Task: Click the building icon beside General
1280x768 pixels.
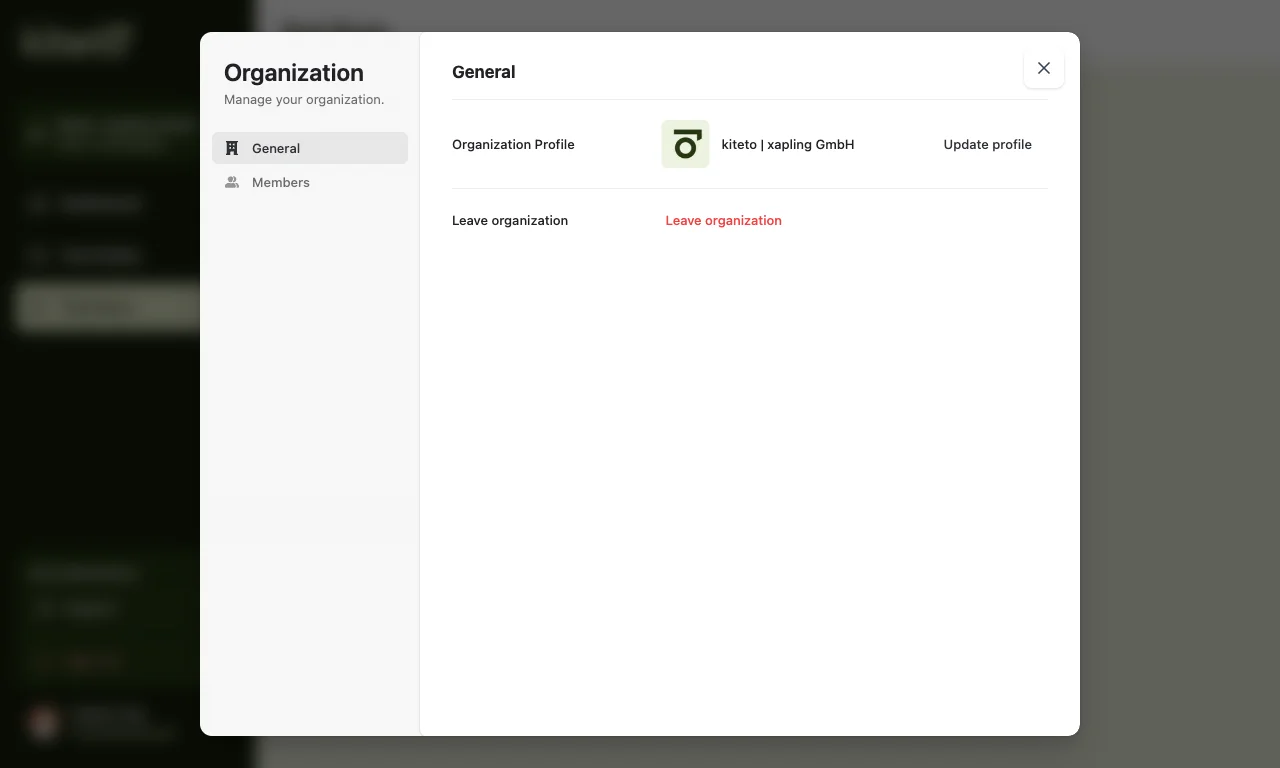Action: [x=232, y=148]
